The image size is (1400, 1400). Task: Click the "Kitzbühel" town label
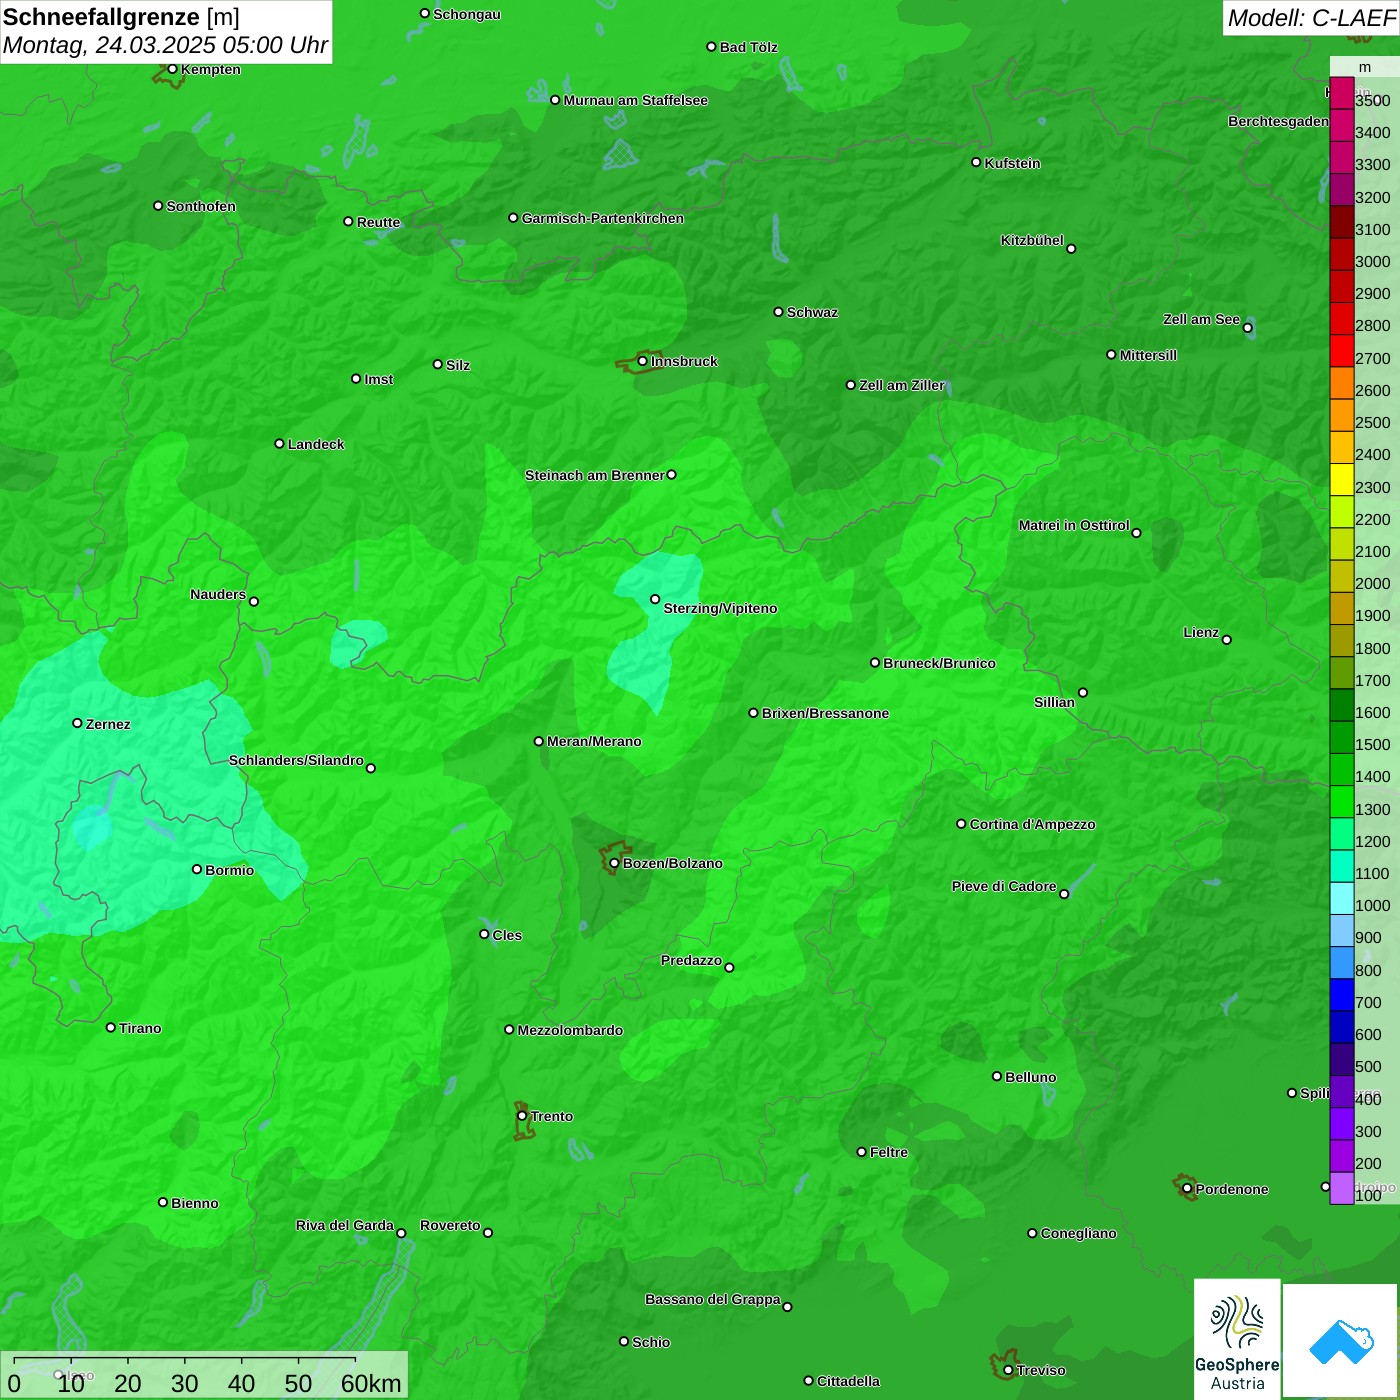point(1032,240)
